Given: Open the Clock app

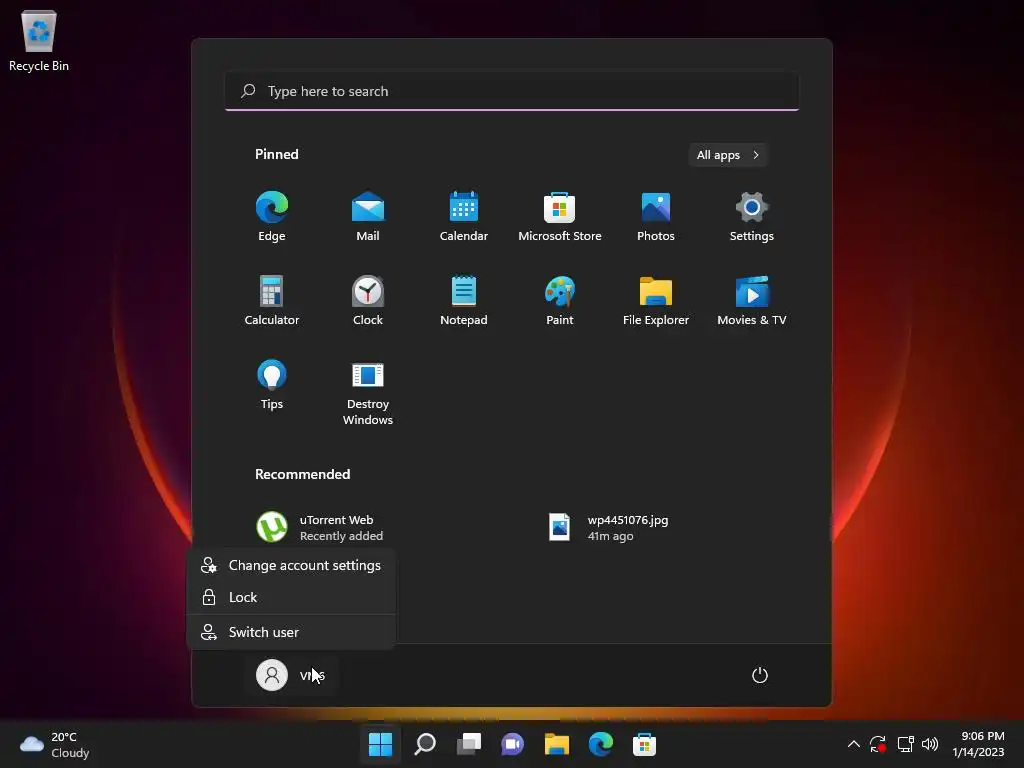Looking at the screenshot, I should coord(368,300).
